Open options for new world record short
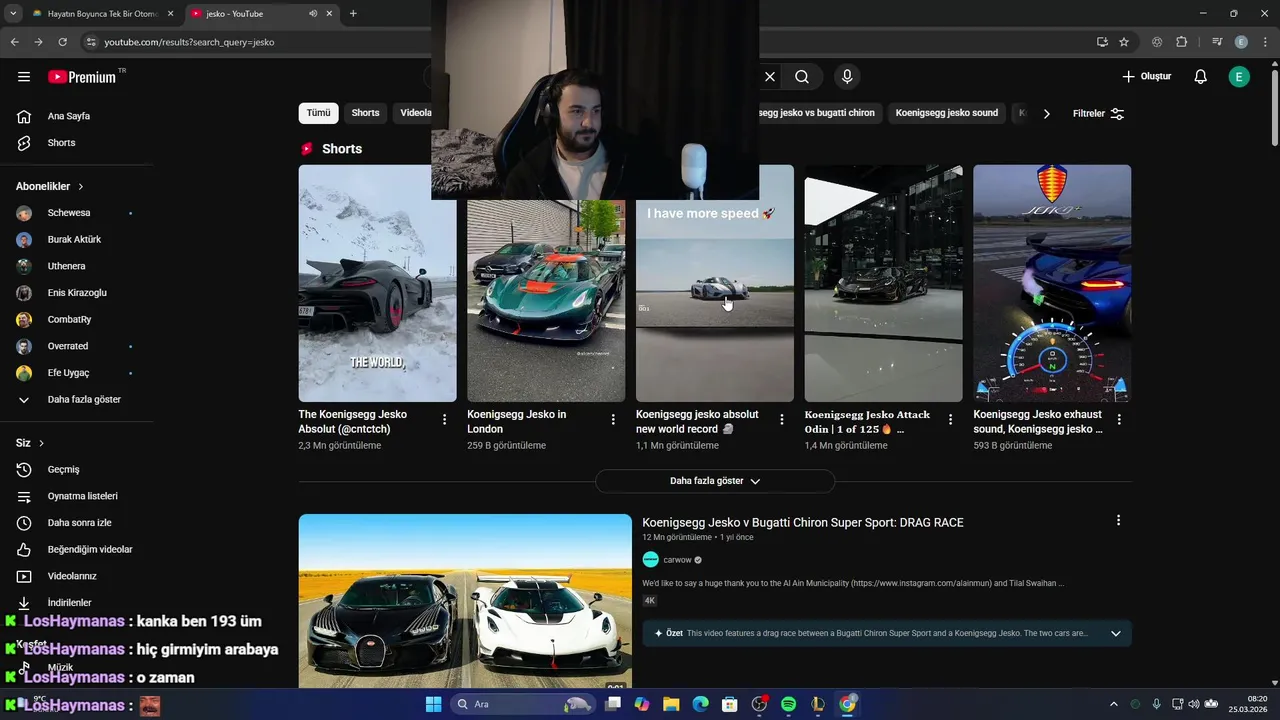The height and width of the screenshot is (720, 1280). 782,420
